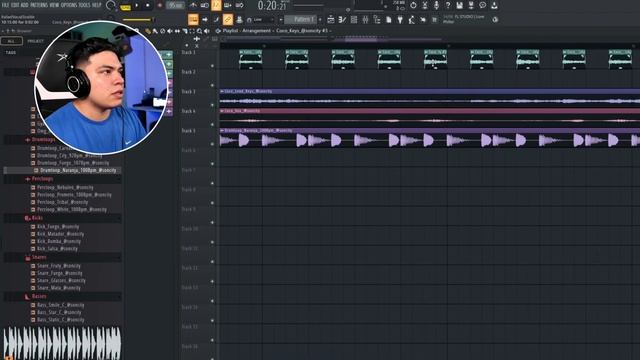
Task: Select Drumloop_Naranja_100bpm sample in browser
Action: 78,170
